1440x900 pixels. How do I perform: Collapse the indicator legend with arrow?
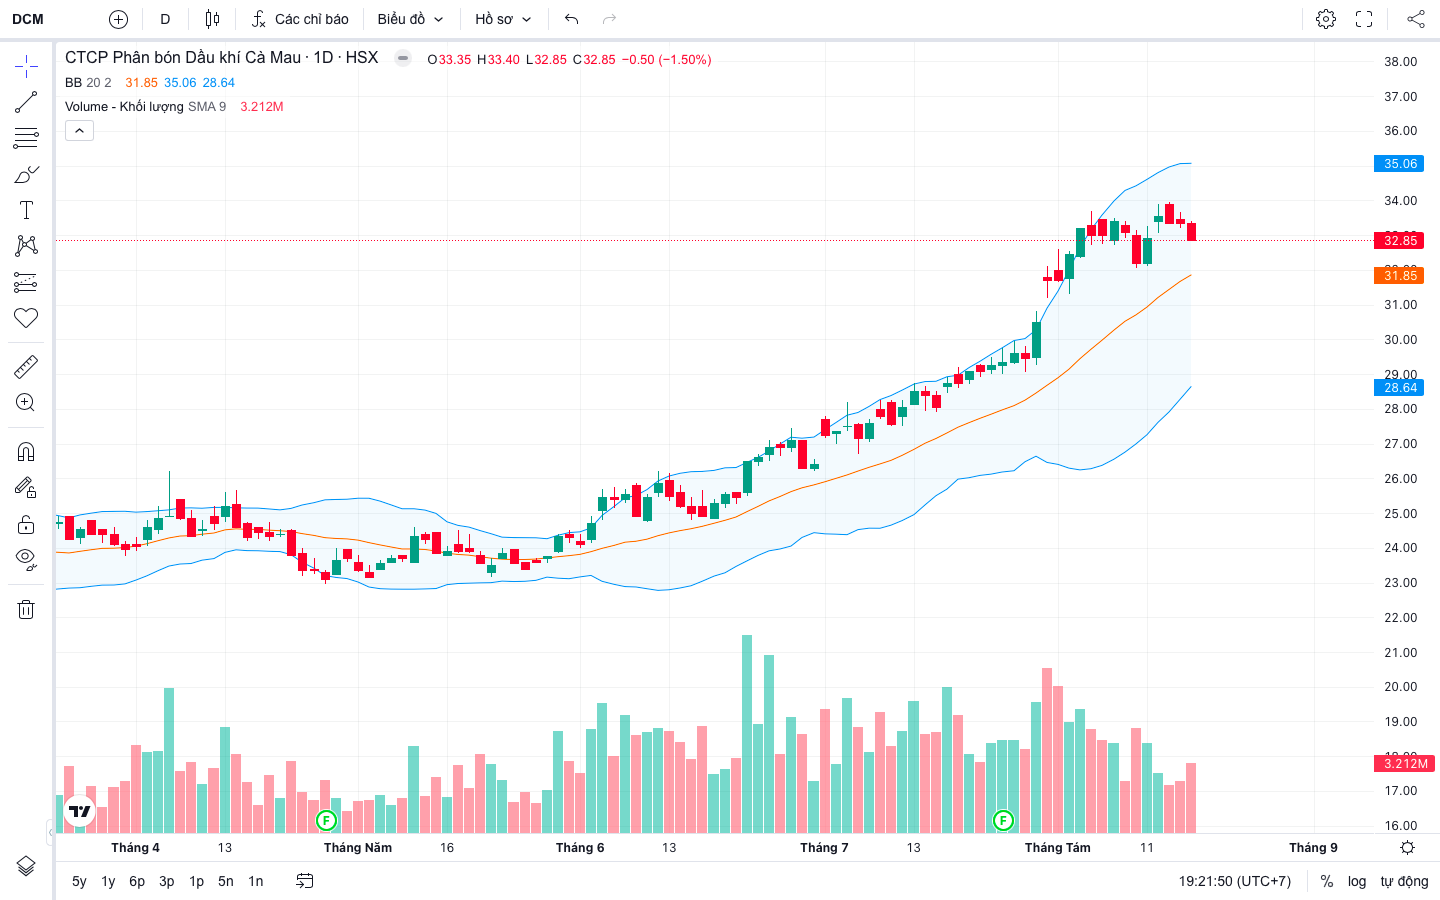[x=79, y=131]
